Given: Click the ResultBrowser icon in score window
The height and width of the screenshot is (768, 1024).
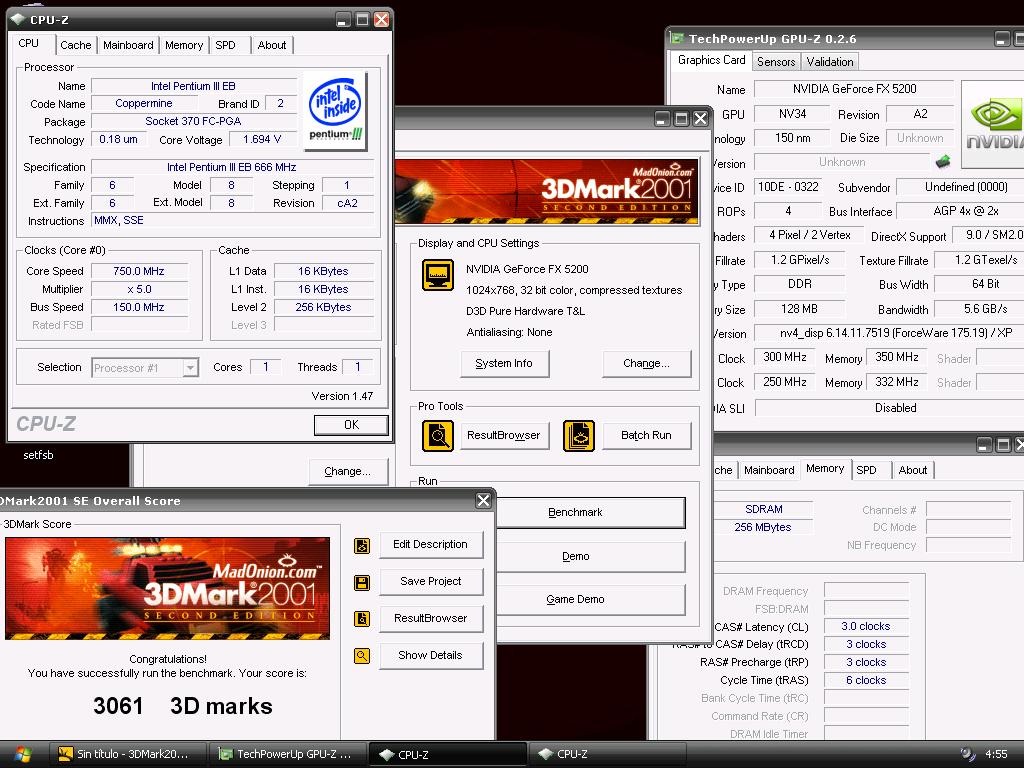Looking at the screenshot, I should [362, 618].
